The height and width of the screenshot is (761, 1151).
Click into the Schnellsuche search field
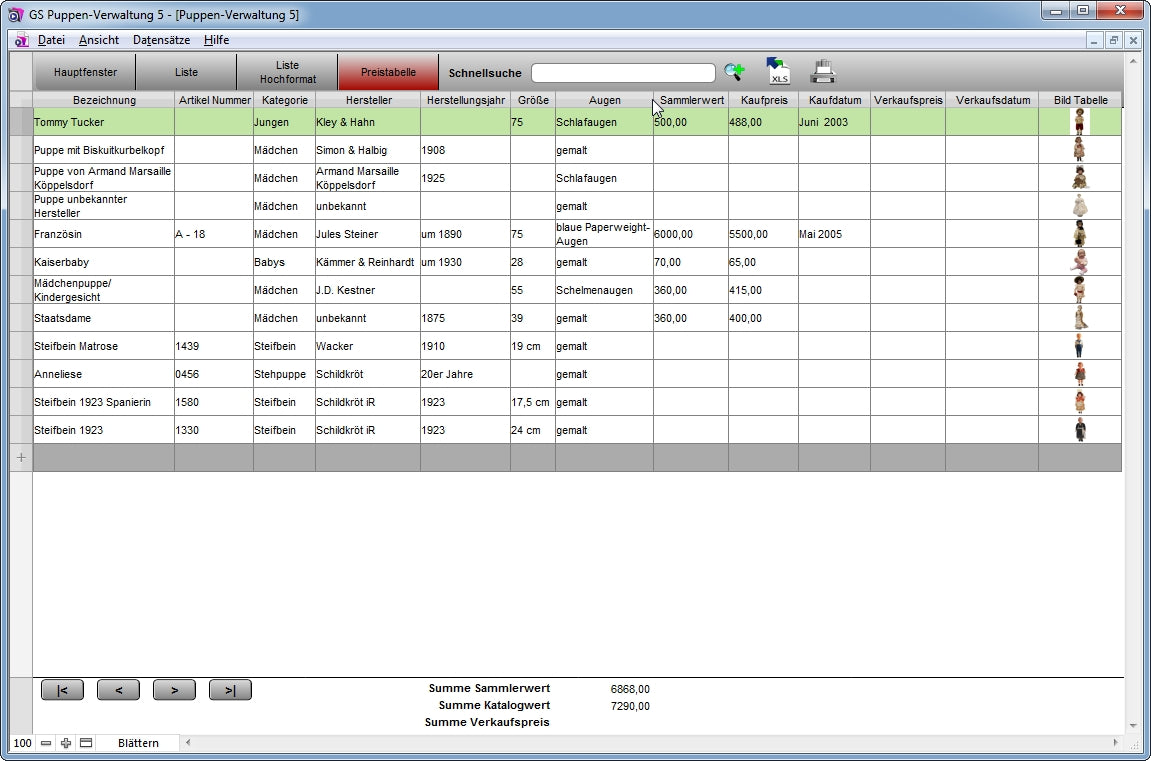point(622,73)
